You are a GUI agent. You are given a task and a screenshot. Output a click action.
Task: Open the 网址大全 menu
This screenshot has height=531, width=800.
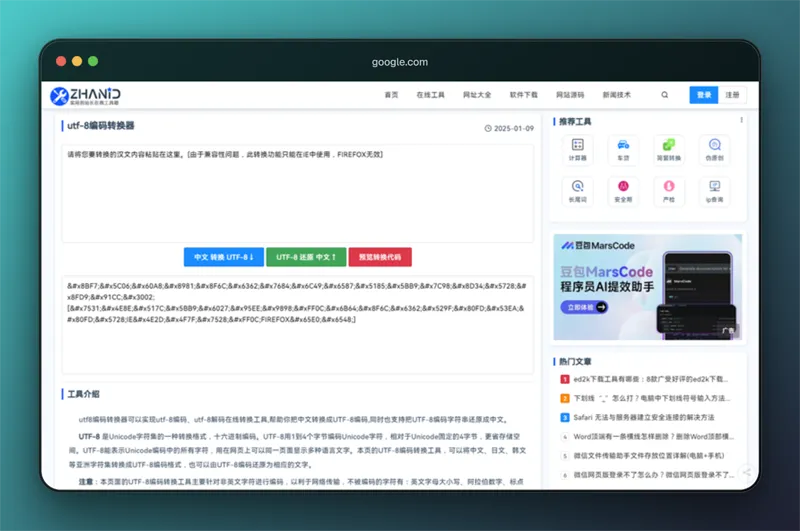(477, 95)
